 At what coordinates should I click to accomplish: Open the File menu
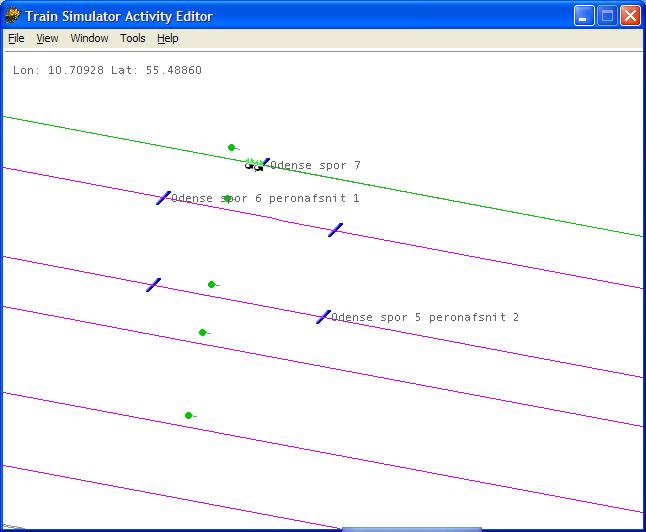[x=16, y=38]
